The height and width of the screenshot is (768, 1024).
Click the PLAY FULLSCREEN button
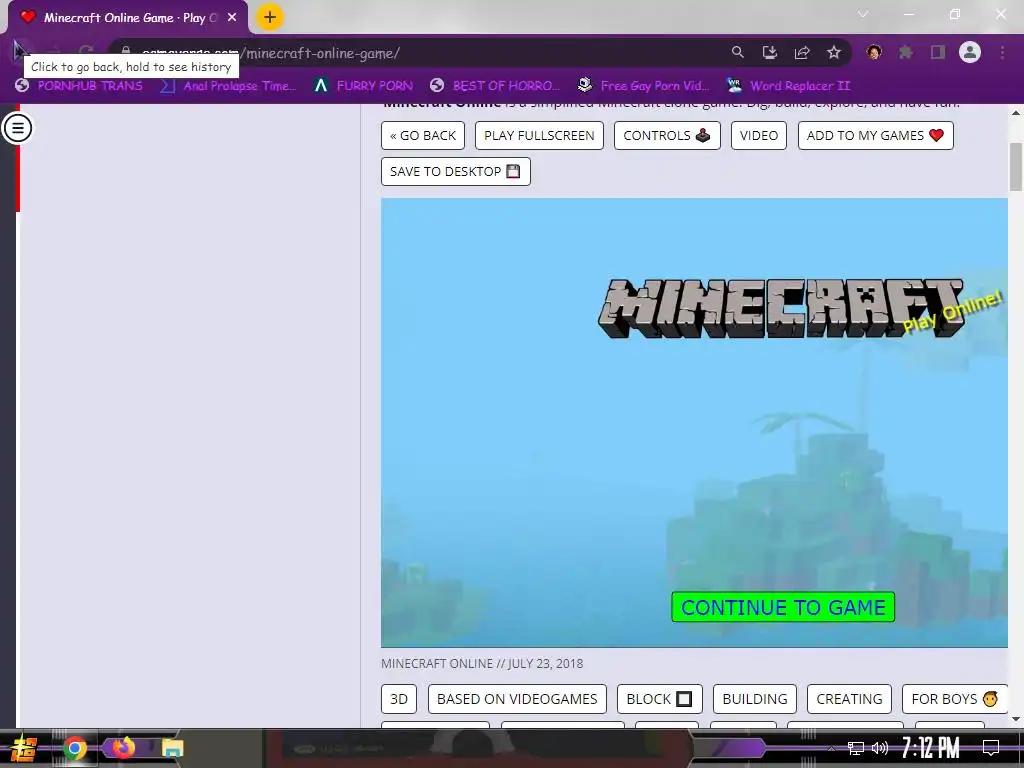click(x=539, y=135)
